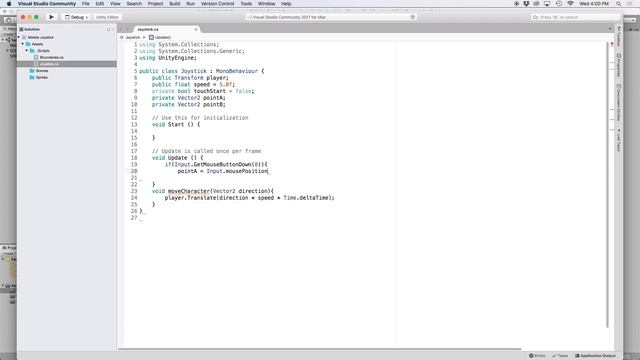Open the Time Machine menu bar icon
Screen dimensions: 640x360
tap(559, 4)
